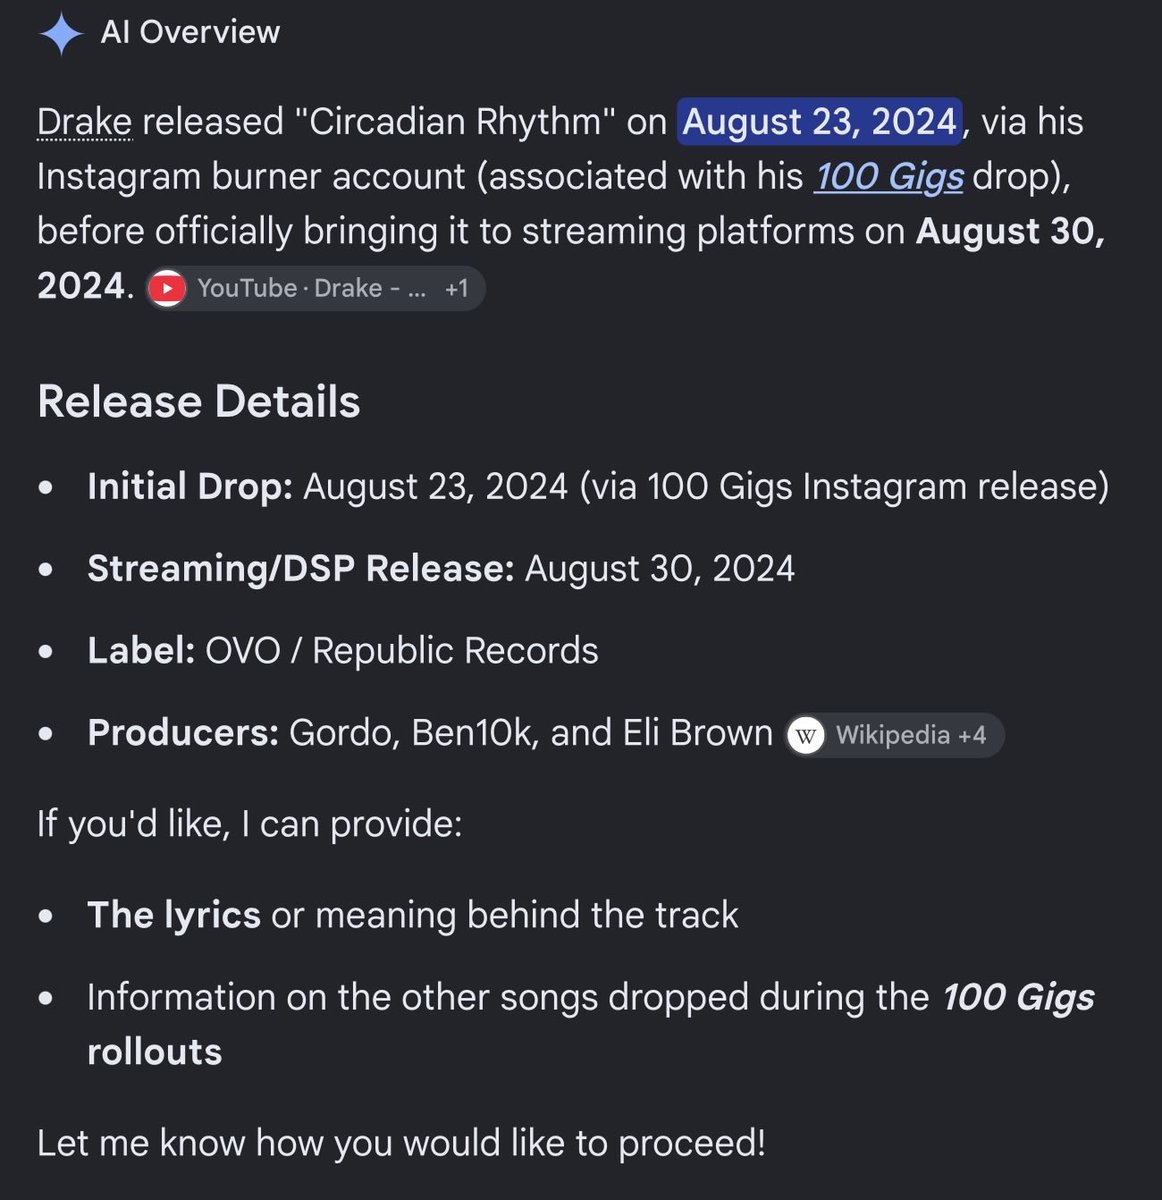1162x1200 pixels.
Task: Expand the Wikipedia +4 sources chip
Action: pyautogui.click(x=894, y=735)
